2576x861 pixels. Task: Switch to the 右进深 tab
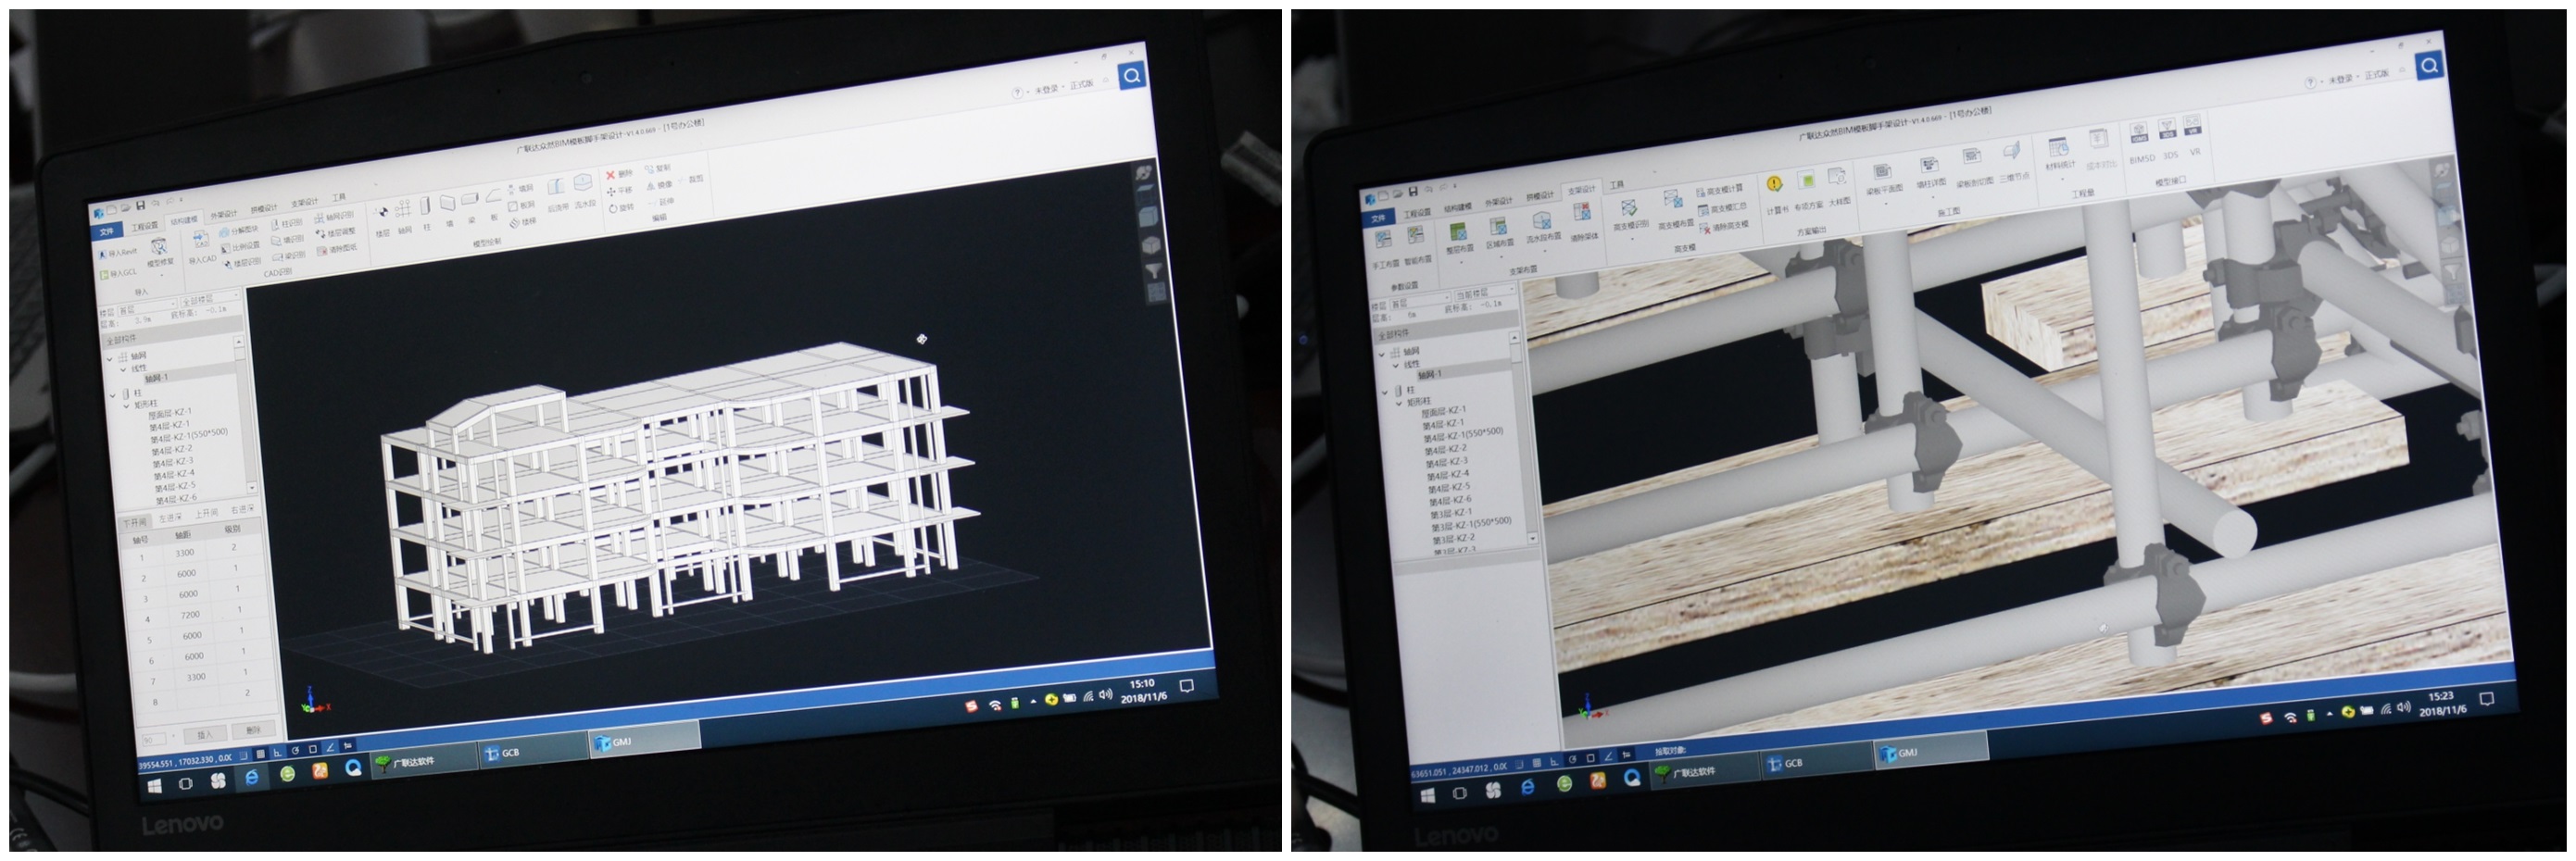click(243, 510)
